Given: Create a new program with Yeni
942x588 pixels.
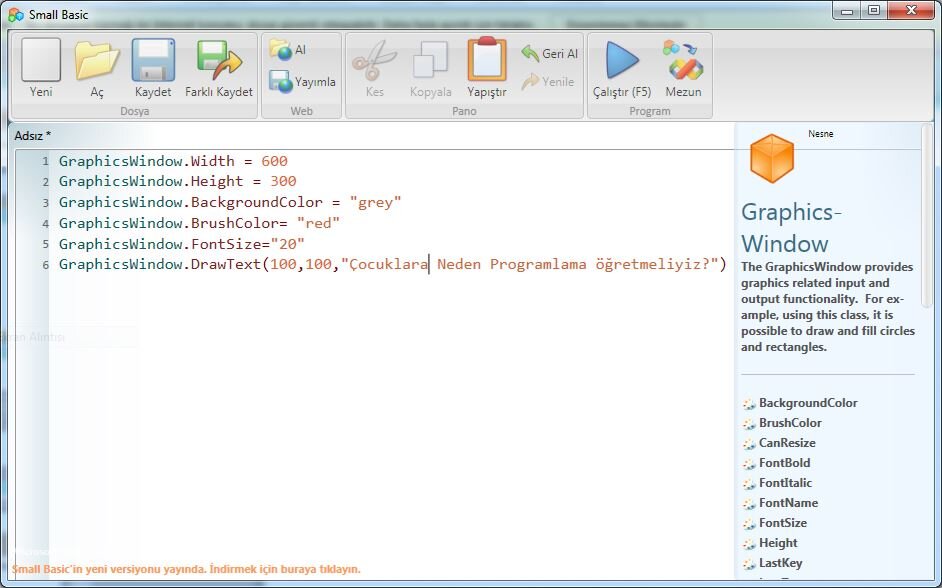Looking at the screenshot, I should pos(41,67).
